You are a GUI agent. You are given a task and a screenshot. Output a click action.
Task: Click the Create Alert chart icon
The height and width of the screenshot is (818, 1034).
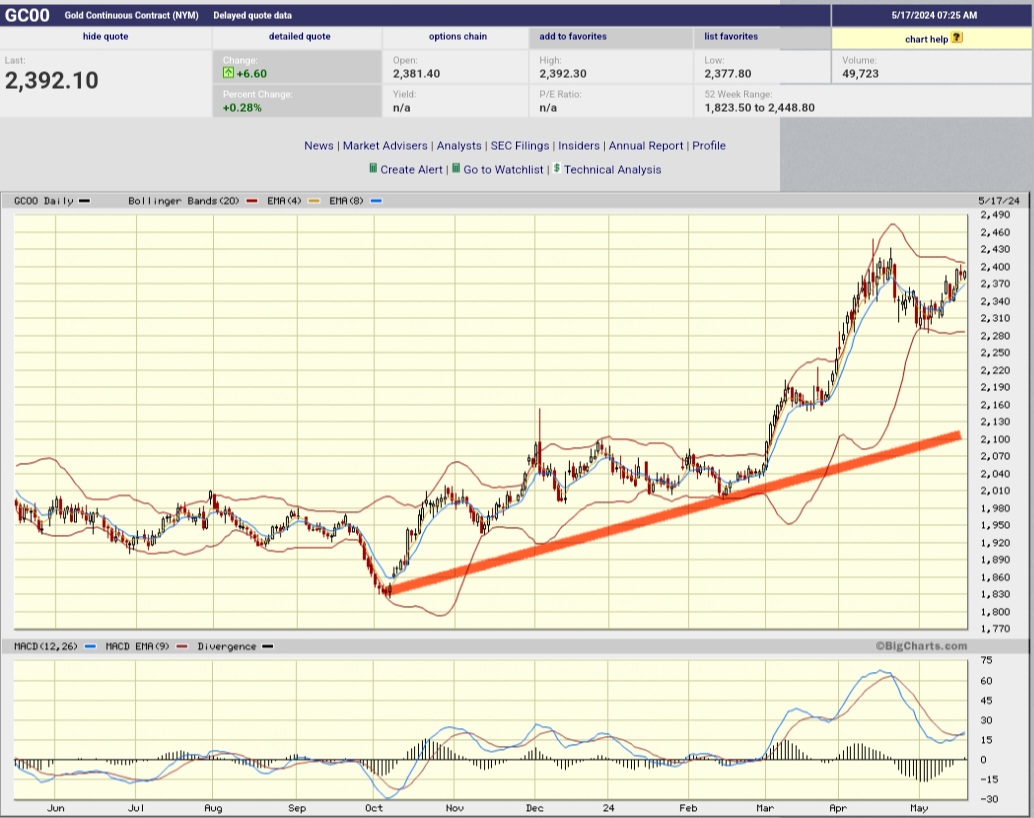tap(374, 169)
